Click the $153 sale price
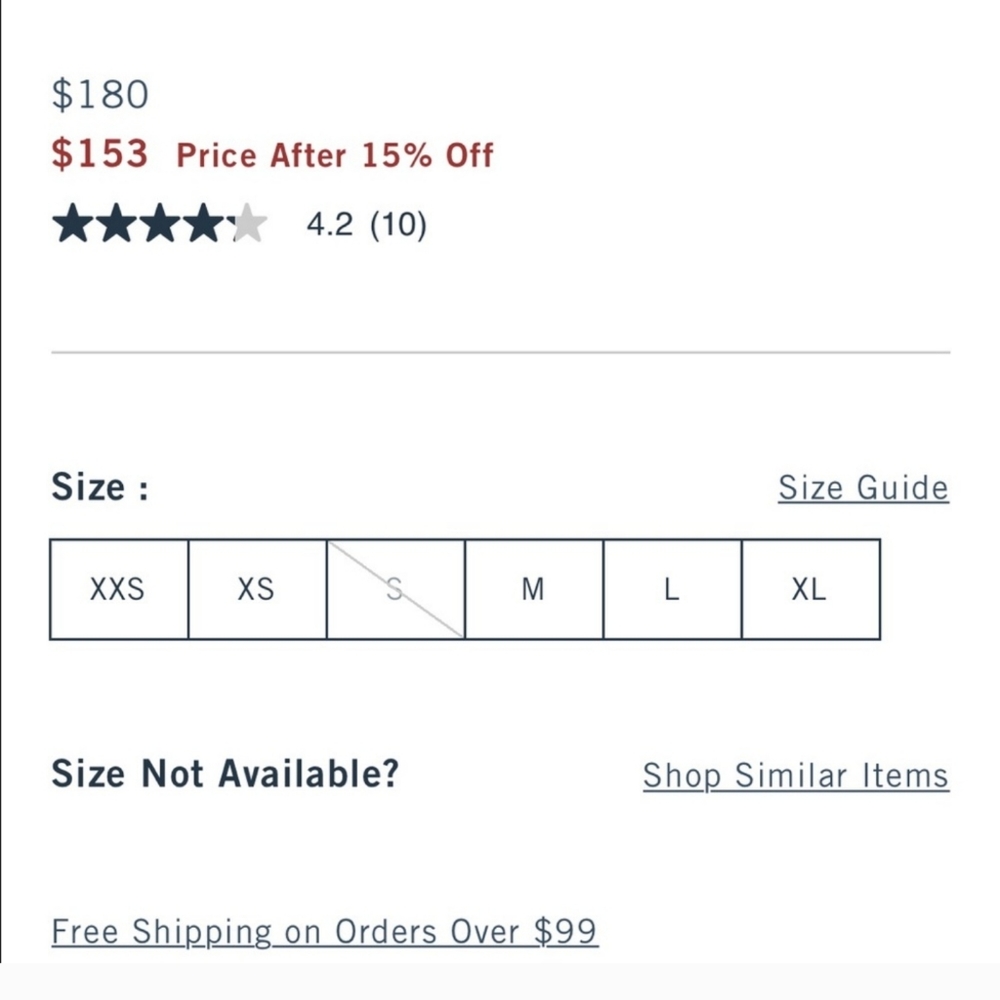 99,154
